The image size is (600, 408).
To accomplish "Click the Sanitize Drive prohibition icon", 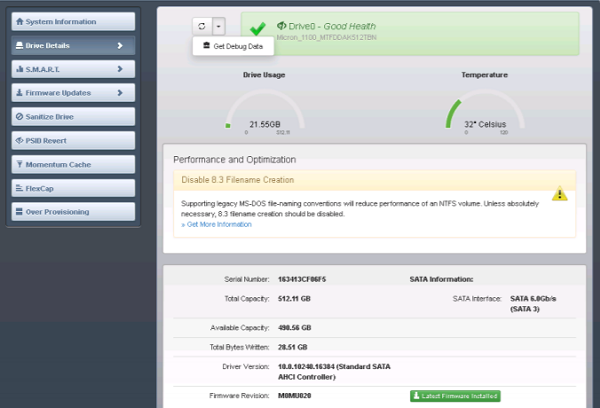I will (20, 117).
